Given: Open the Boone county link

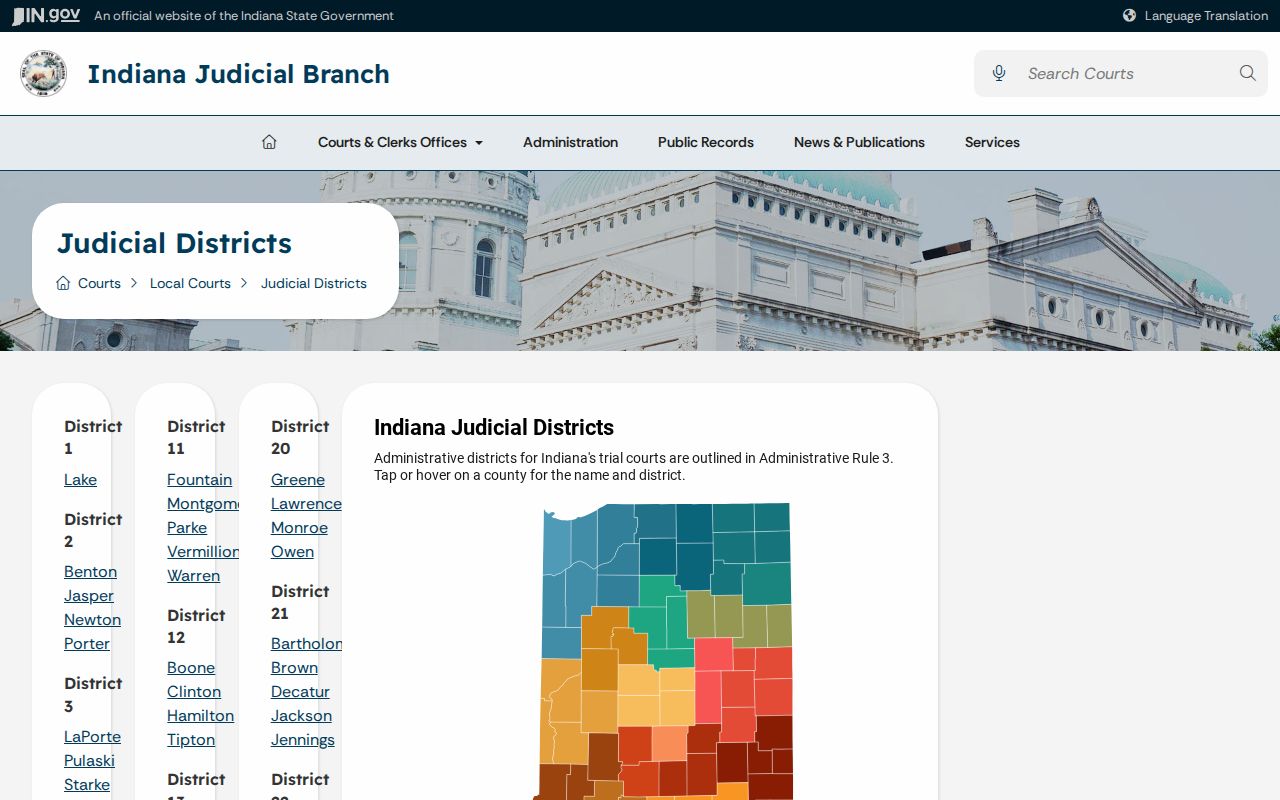Looking at the screenshot, I should tap(191, 668).
